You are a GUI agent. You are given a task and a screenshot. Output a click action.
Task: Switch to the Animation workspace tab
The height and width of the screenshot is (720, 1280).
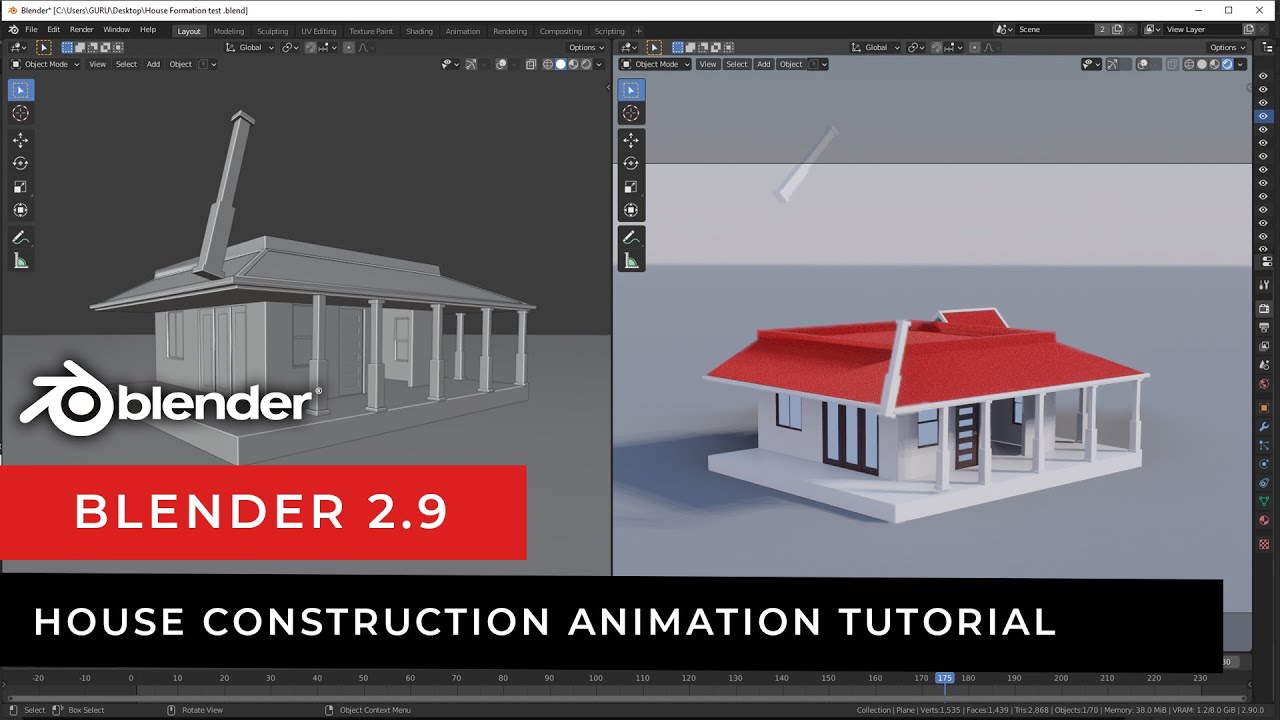coord(463,31)
